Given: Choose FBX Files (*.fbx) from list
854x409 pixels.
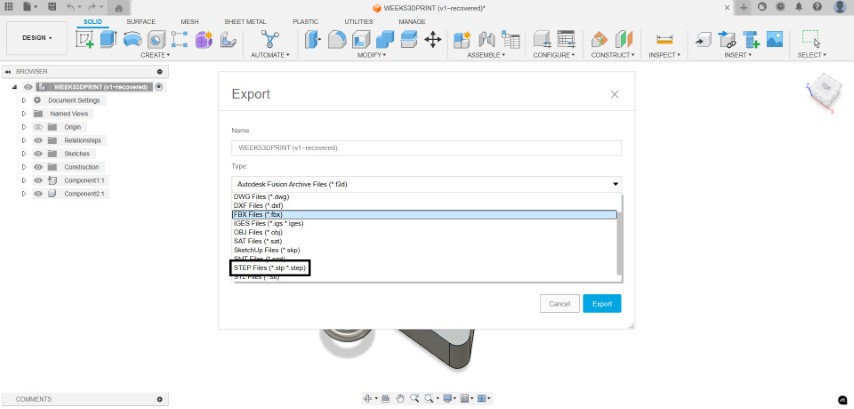Looking at the screenshot, I should coord(424,215).
